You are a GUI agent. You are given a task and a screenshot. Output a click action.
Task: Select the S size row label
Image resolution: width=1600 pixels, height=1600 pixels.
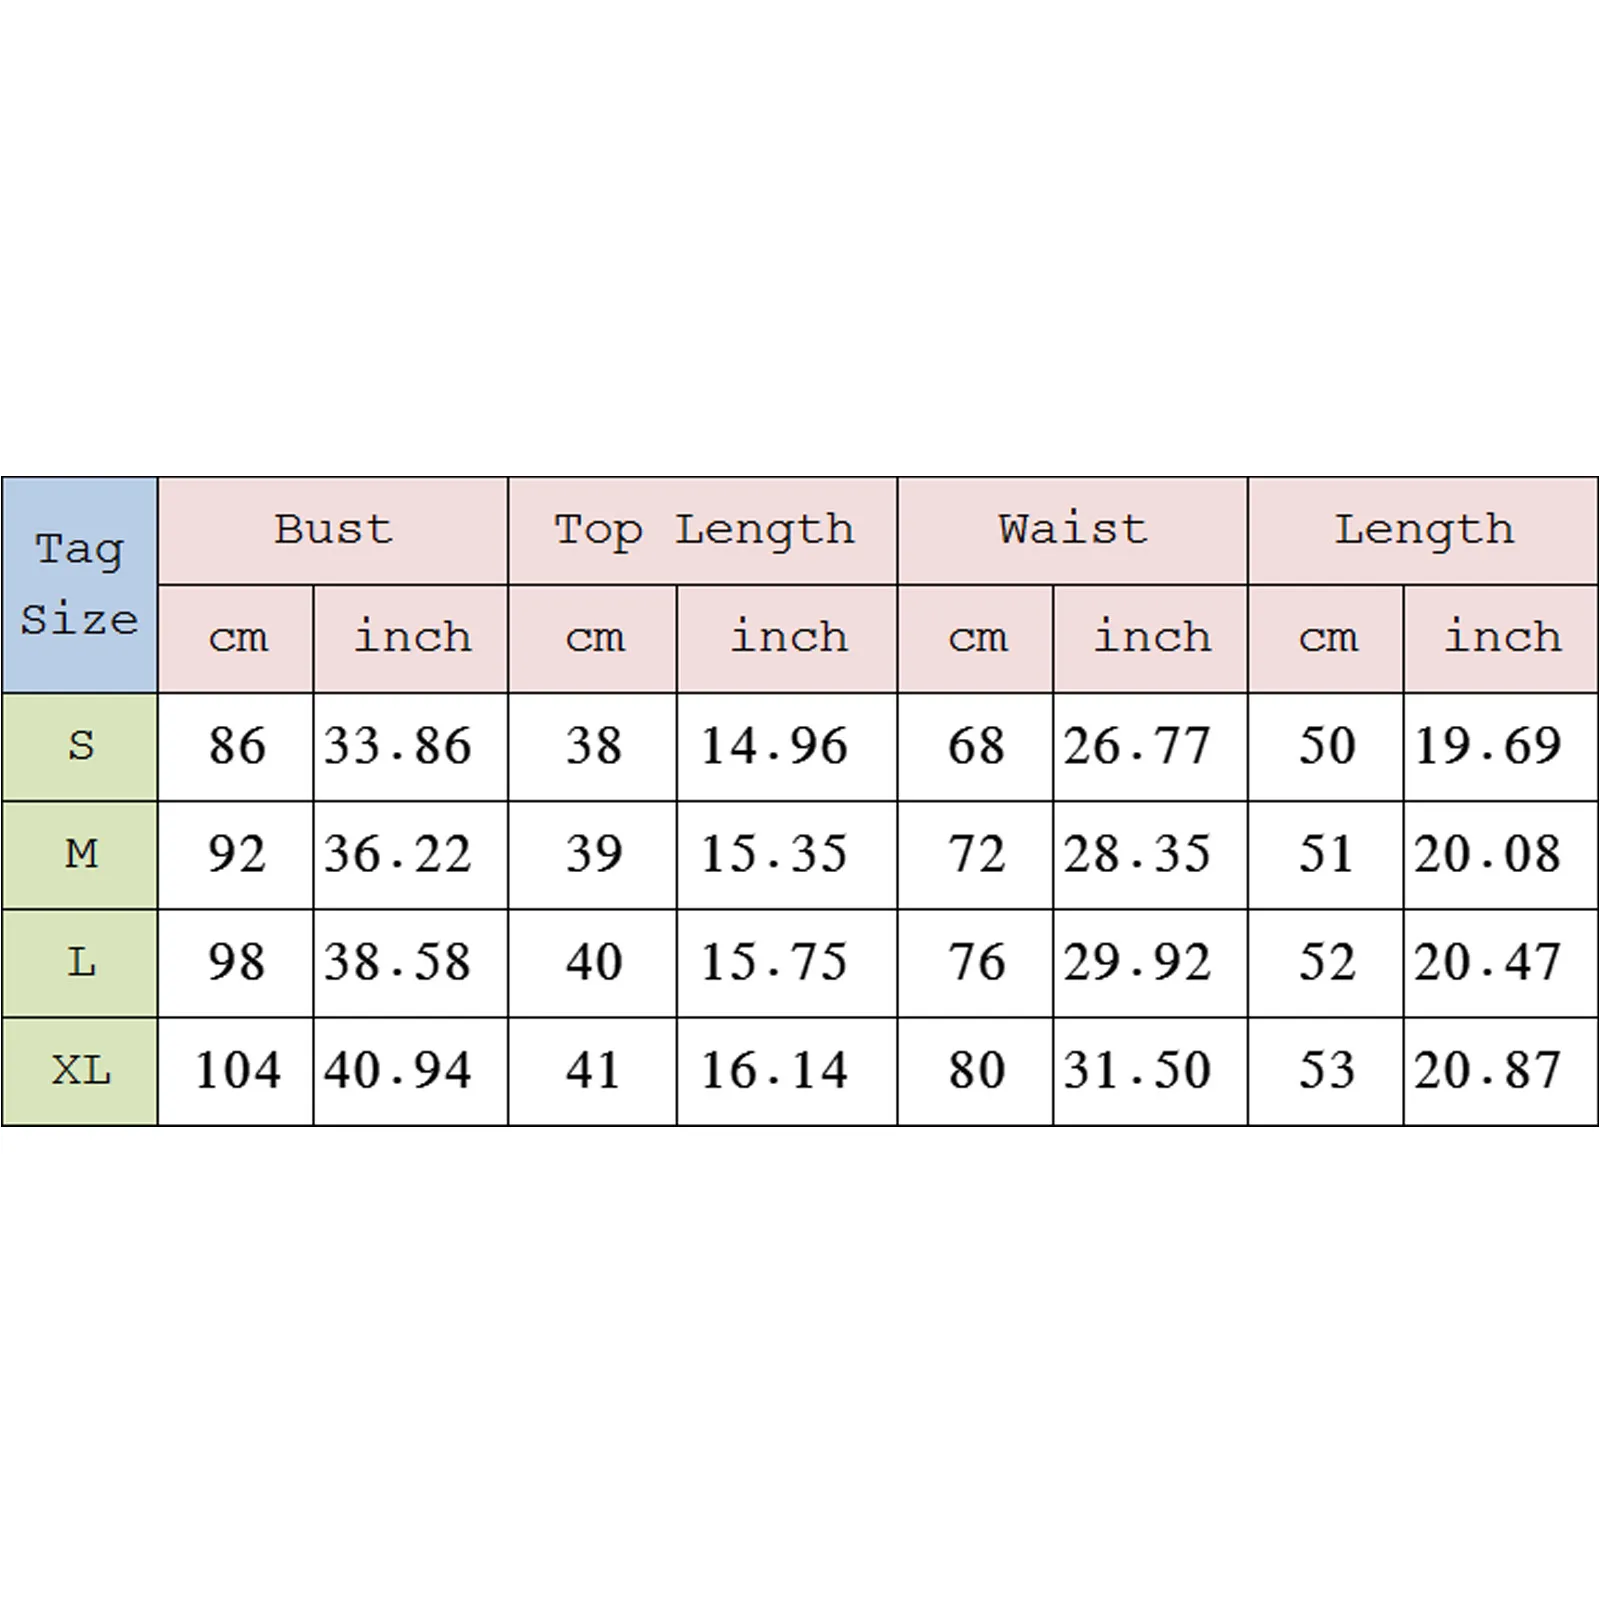pos(80,746)
